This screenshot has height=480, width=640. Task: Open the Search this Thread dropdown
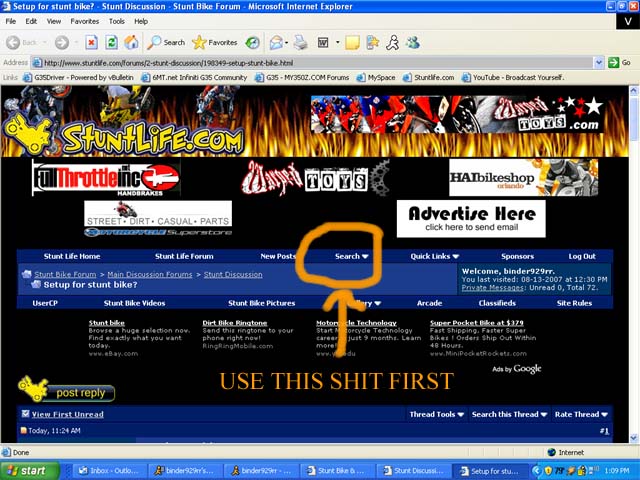click(508, 414)
